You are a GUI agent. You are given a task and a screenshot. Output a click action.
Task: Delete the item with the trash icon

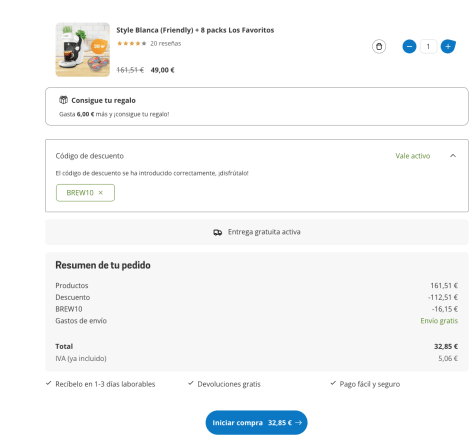[379, 46]
